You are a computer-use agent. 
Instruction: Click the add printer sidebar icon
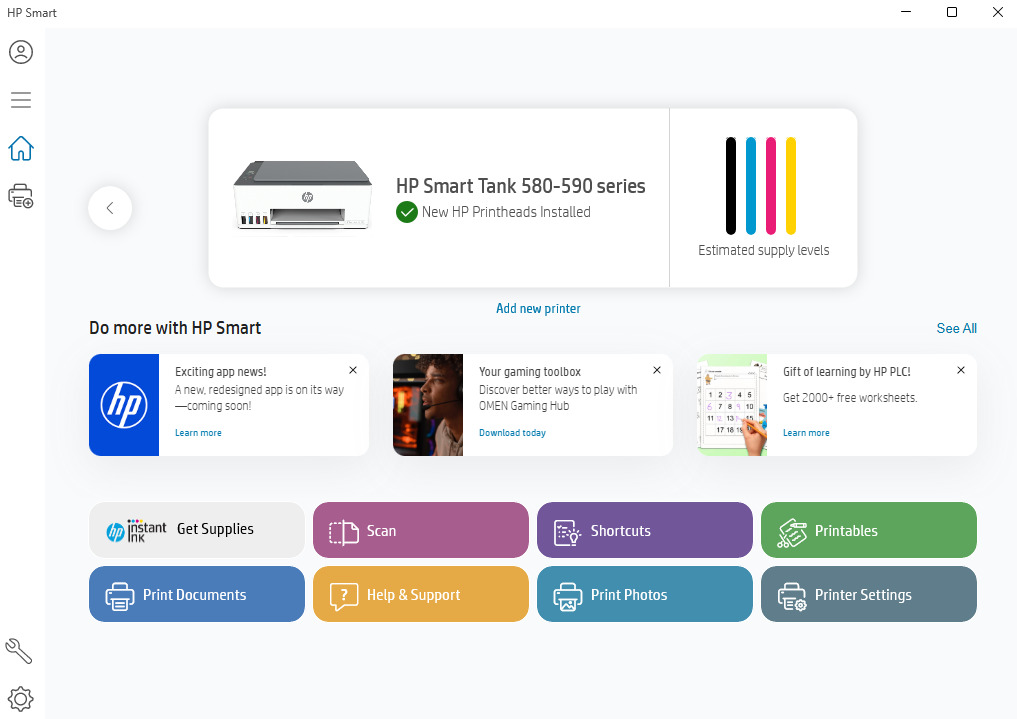tap(21, 196)
